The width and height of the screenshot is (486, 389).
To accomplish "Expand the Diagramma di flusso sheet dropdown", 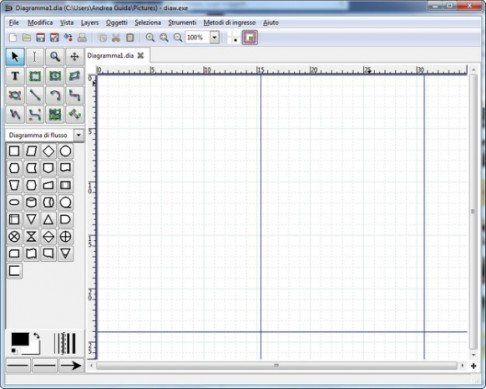I will (x=78, y=135).
